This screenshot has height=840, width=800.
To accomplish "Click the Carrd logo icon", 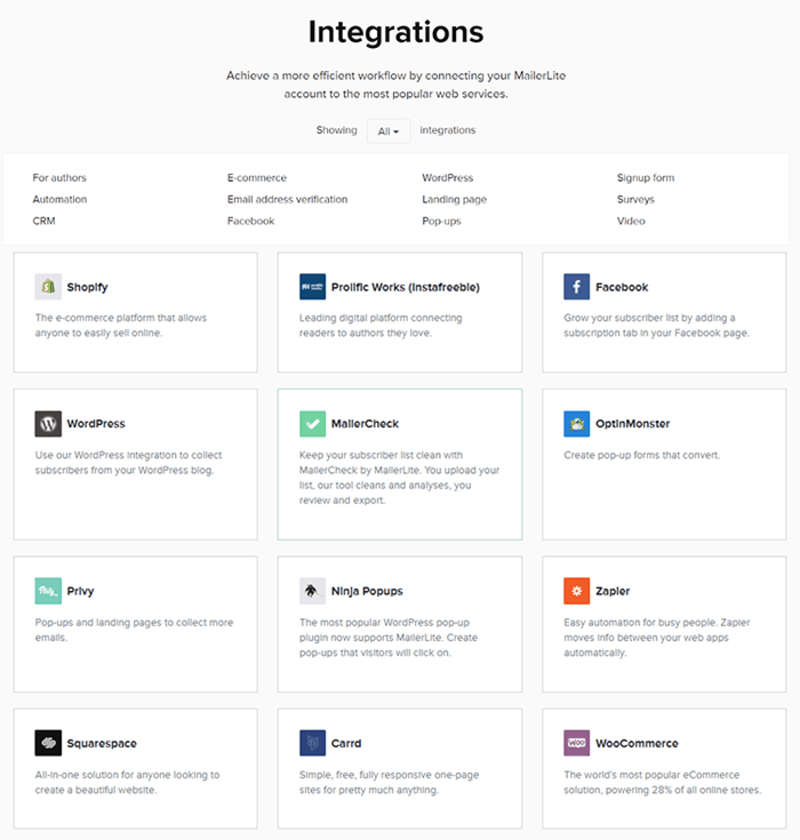I will pyautogui.click(x=312, y=743).
